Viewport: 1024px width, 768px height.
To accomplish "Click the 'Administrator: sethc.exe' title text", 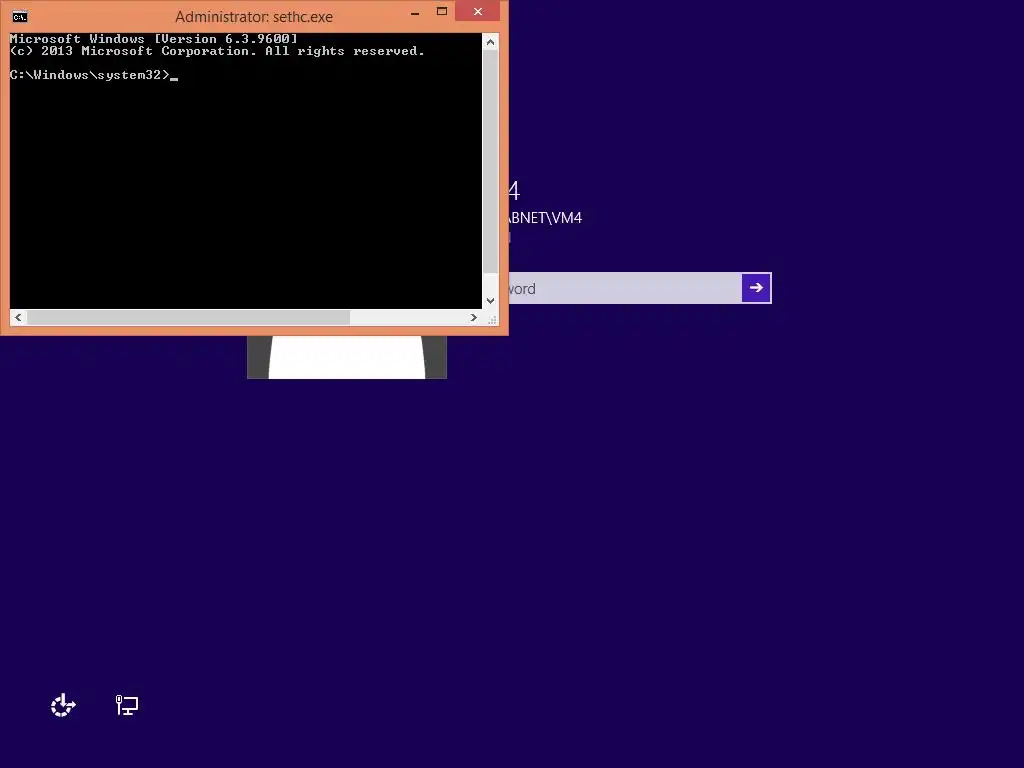I will [254, 16].
